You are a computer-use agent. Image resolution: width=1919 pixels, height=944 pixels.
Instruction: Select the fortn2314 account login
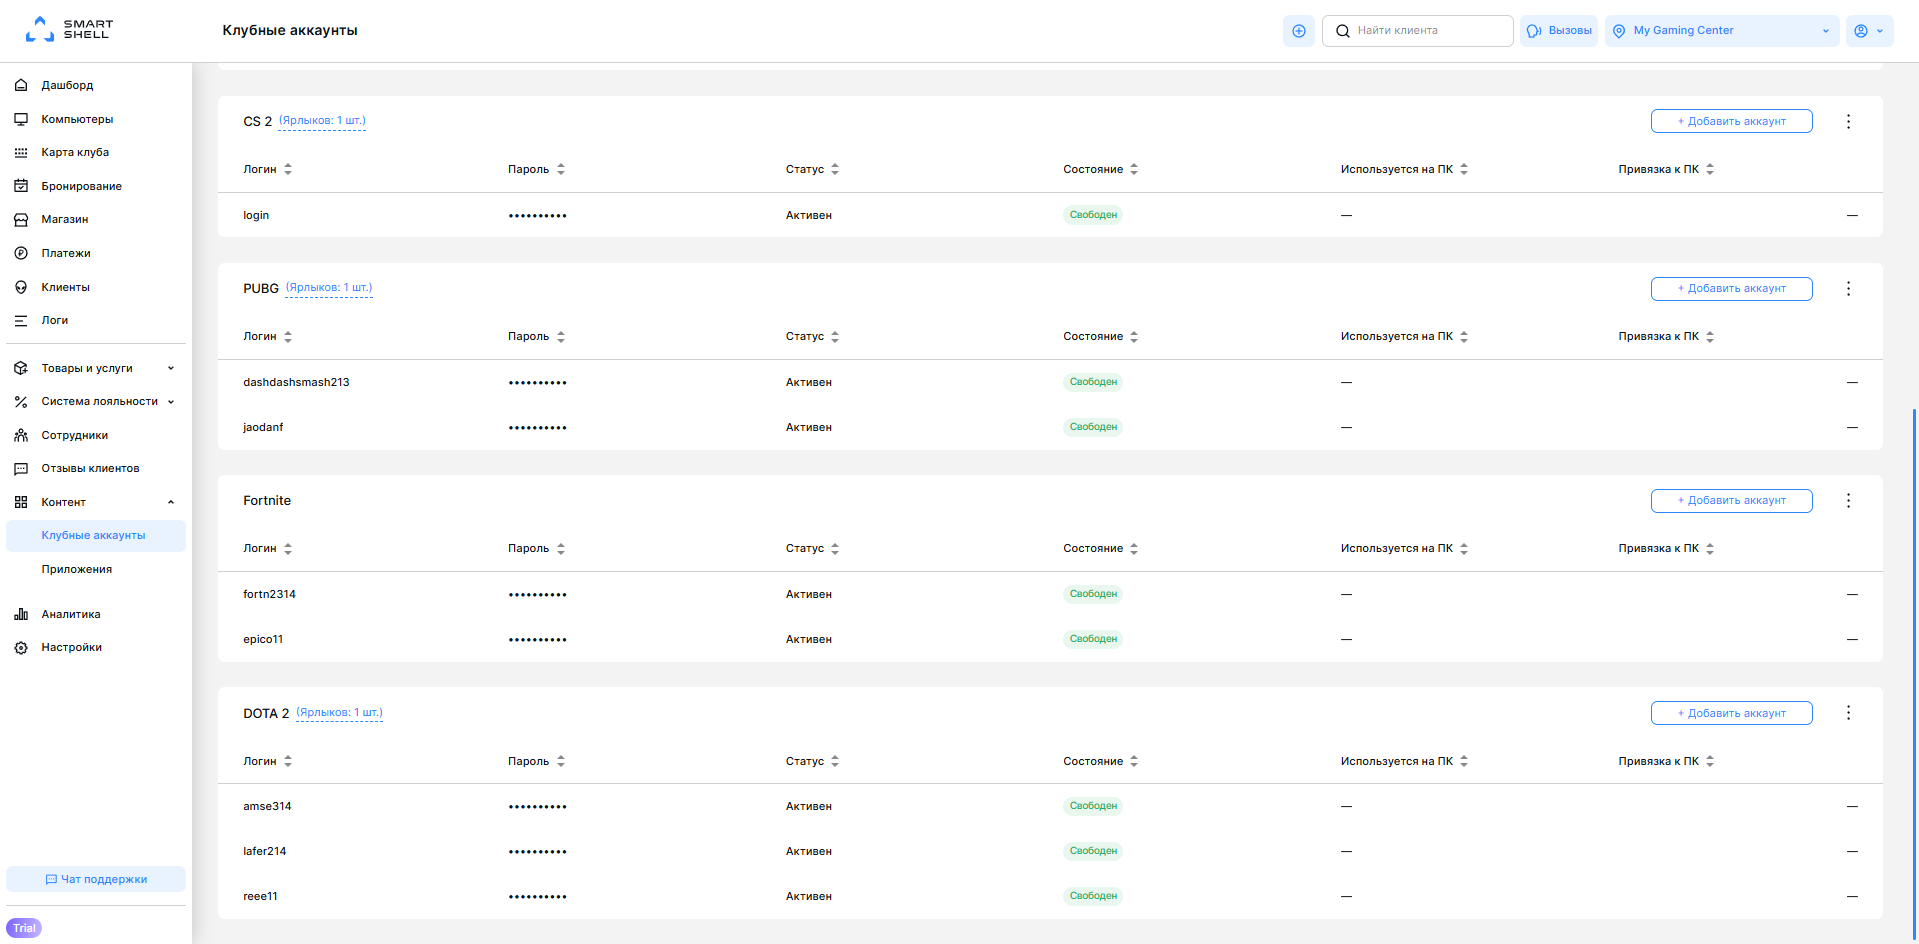[x=269, y=594]
